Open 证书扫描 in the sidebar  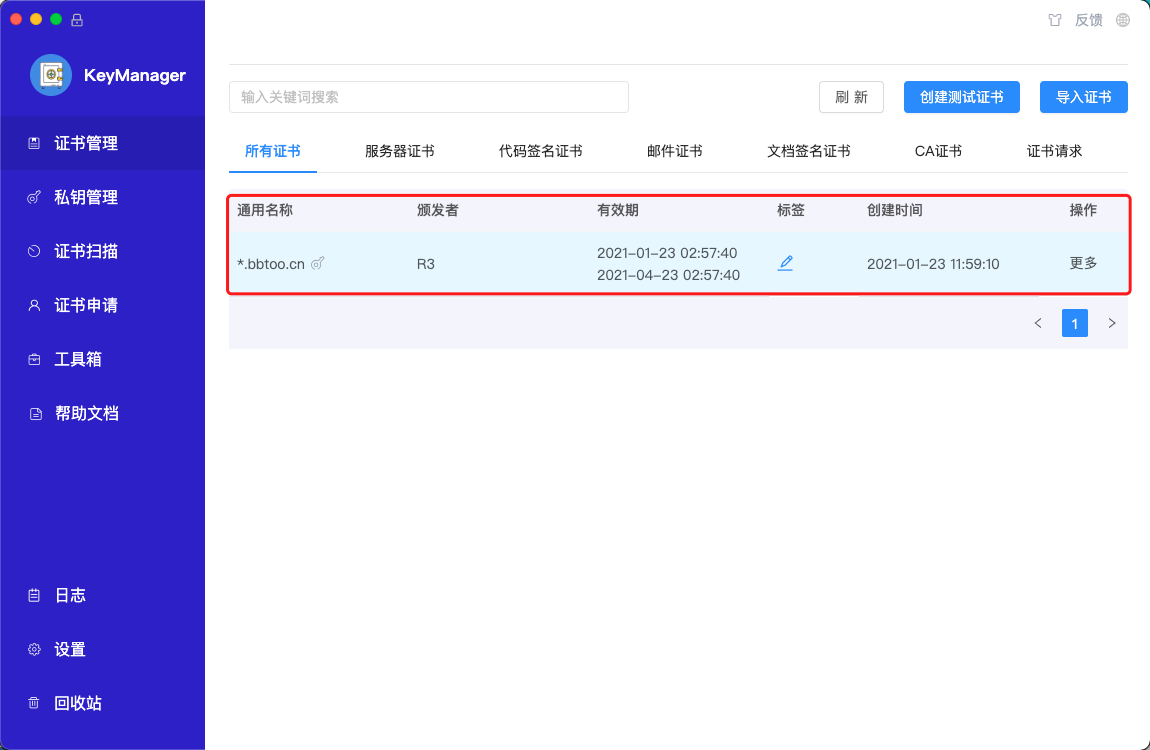(x=86, y=251)
